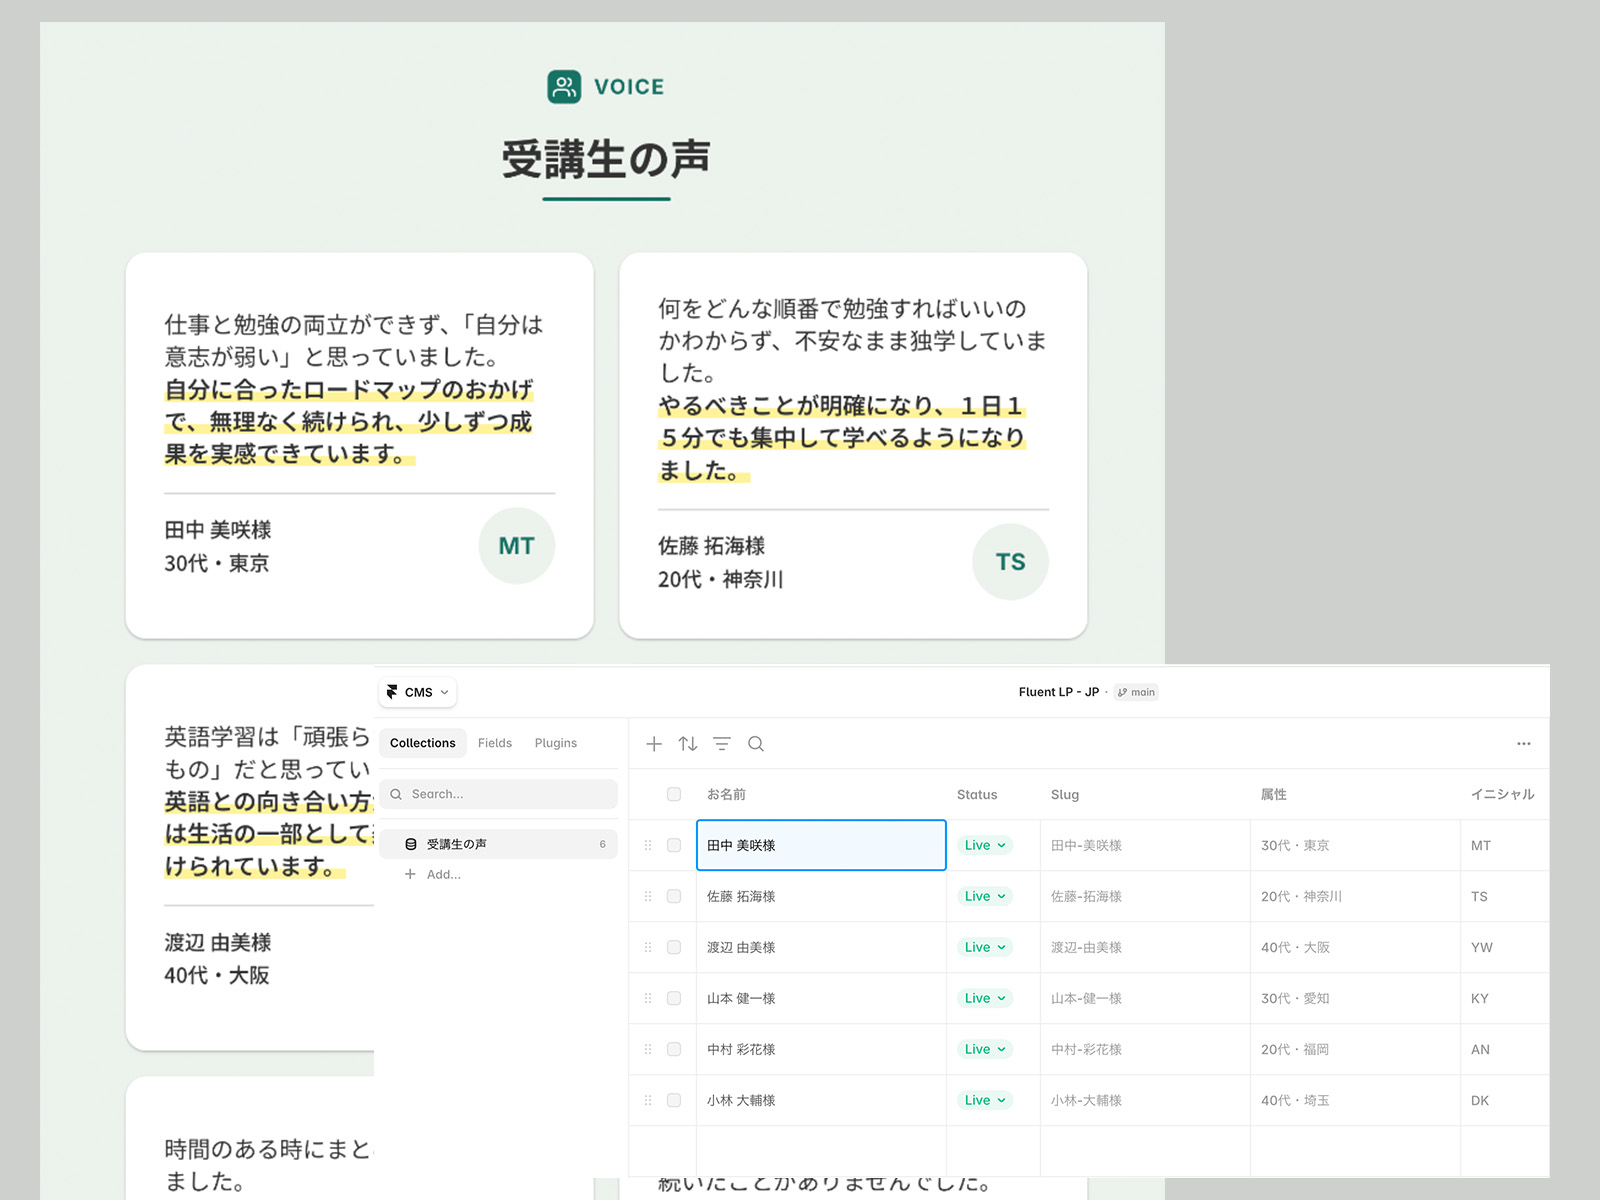Click the initials cell KY
This screenshot has height=1200, width=1600.
pos(1505,998)
